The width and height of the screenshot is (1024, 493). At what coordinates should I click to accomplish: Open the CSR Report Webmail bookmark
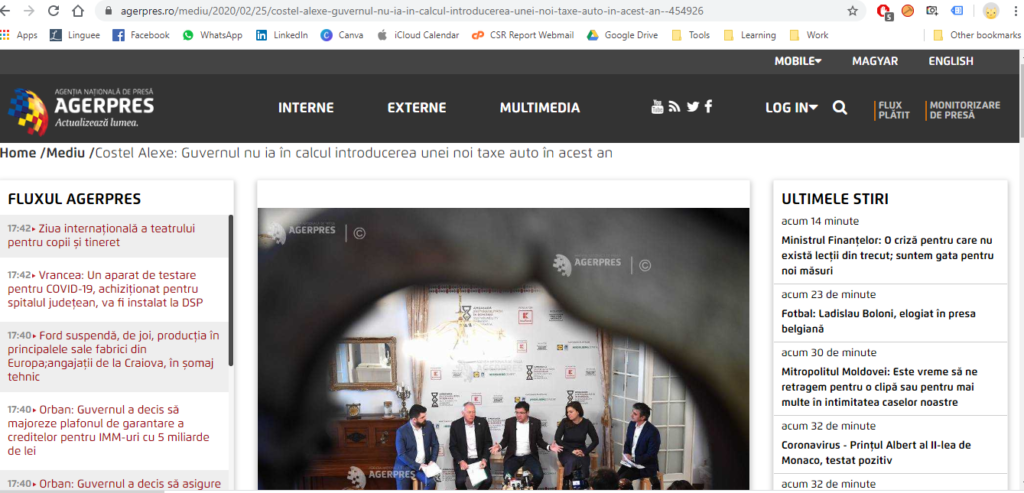(x=522, y=35)
